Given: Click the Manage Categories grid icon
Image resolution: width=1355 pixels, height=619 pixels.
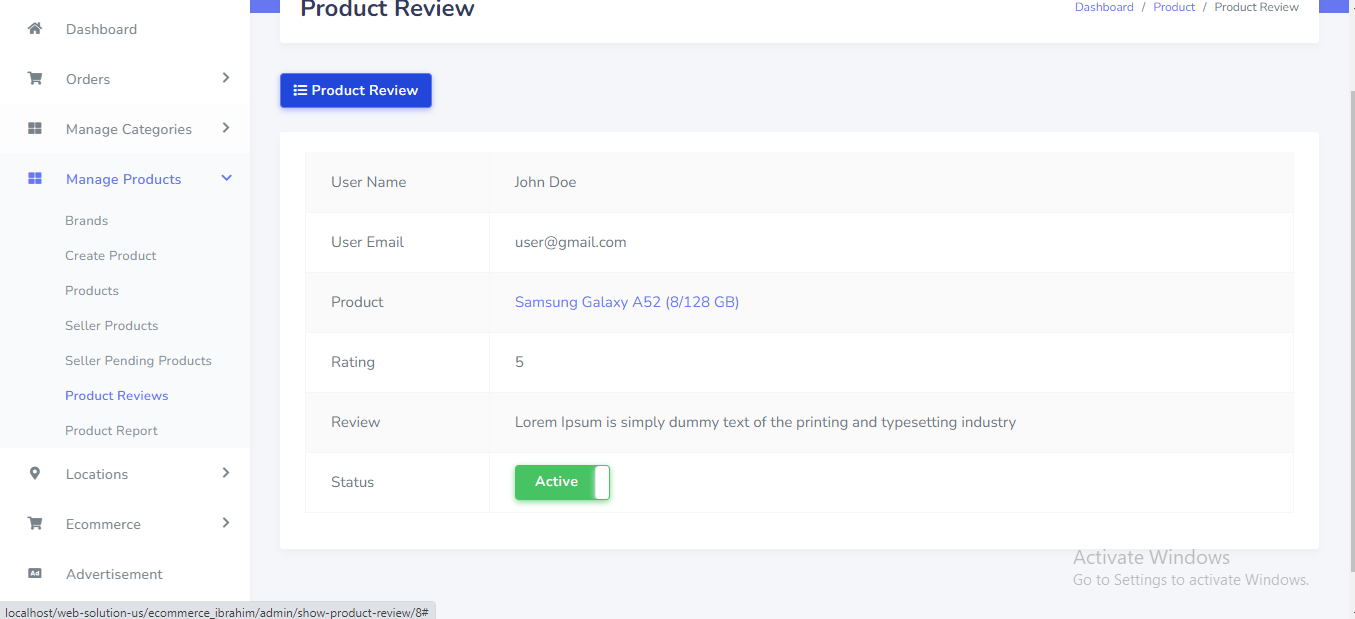Looking at the screenshot, I should point(35,129).
